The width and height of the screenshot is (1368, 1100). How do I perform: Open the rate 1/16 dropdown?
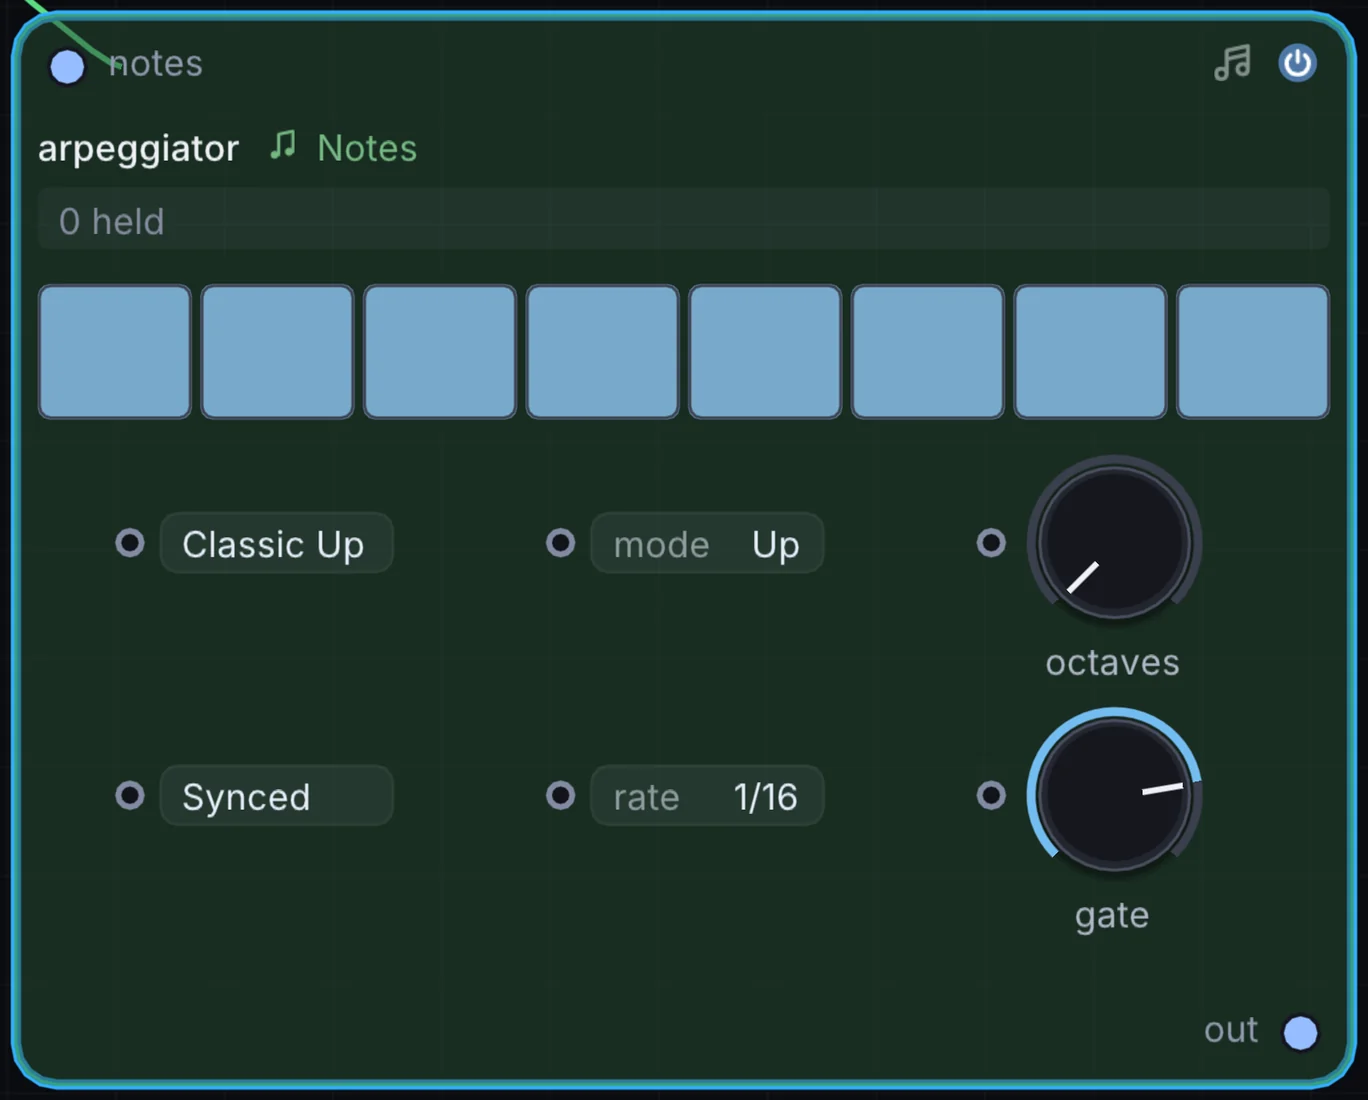pos(707,796)
